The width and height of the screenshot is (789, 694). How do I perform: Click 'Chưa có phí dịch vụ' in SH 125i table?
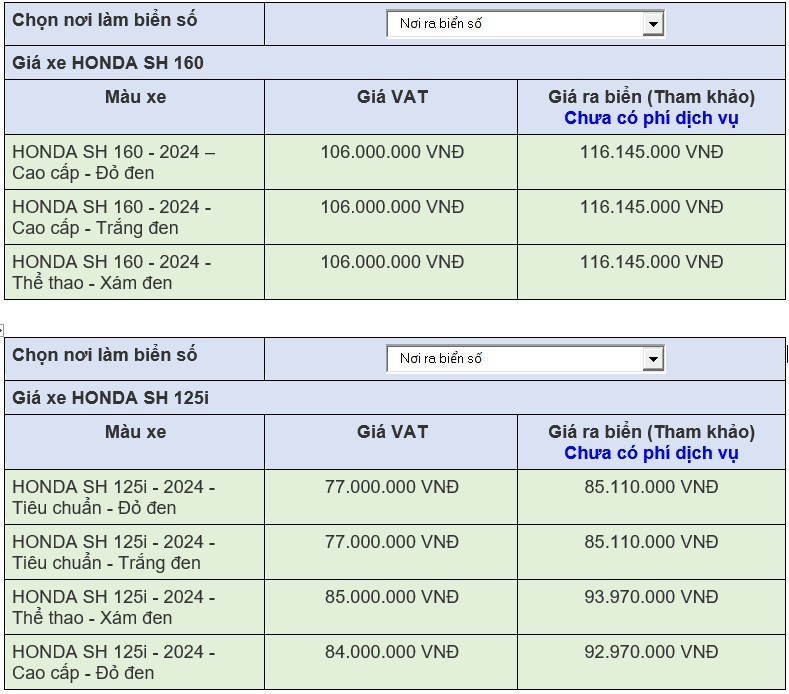(651, 453)
